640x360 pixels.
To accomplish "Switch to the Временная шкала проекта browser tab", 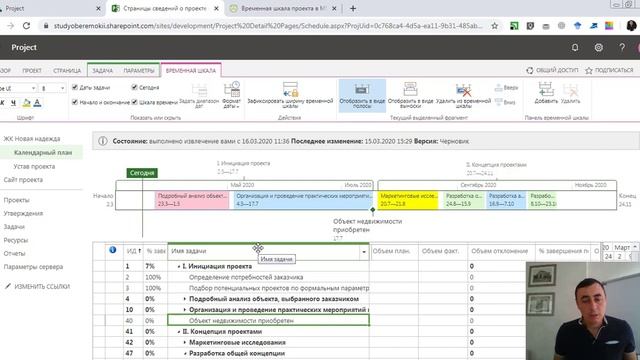I will pyautogui.click(x=283, y=9).
